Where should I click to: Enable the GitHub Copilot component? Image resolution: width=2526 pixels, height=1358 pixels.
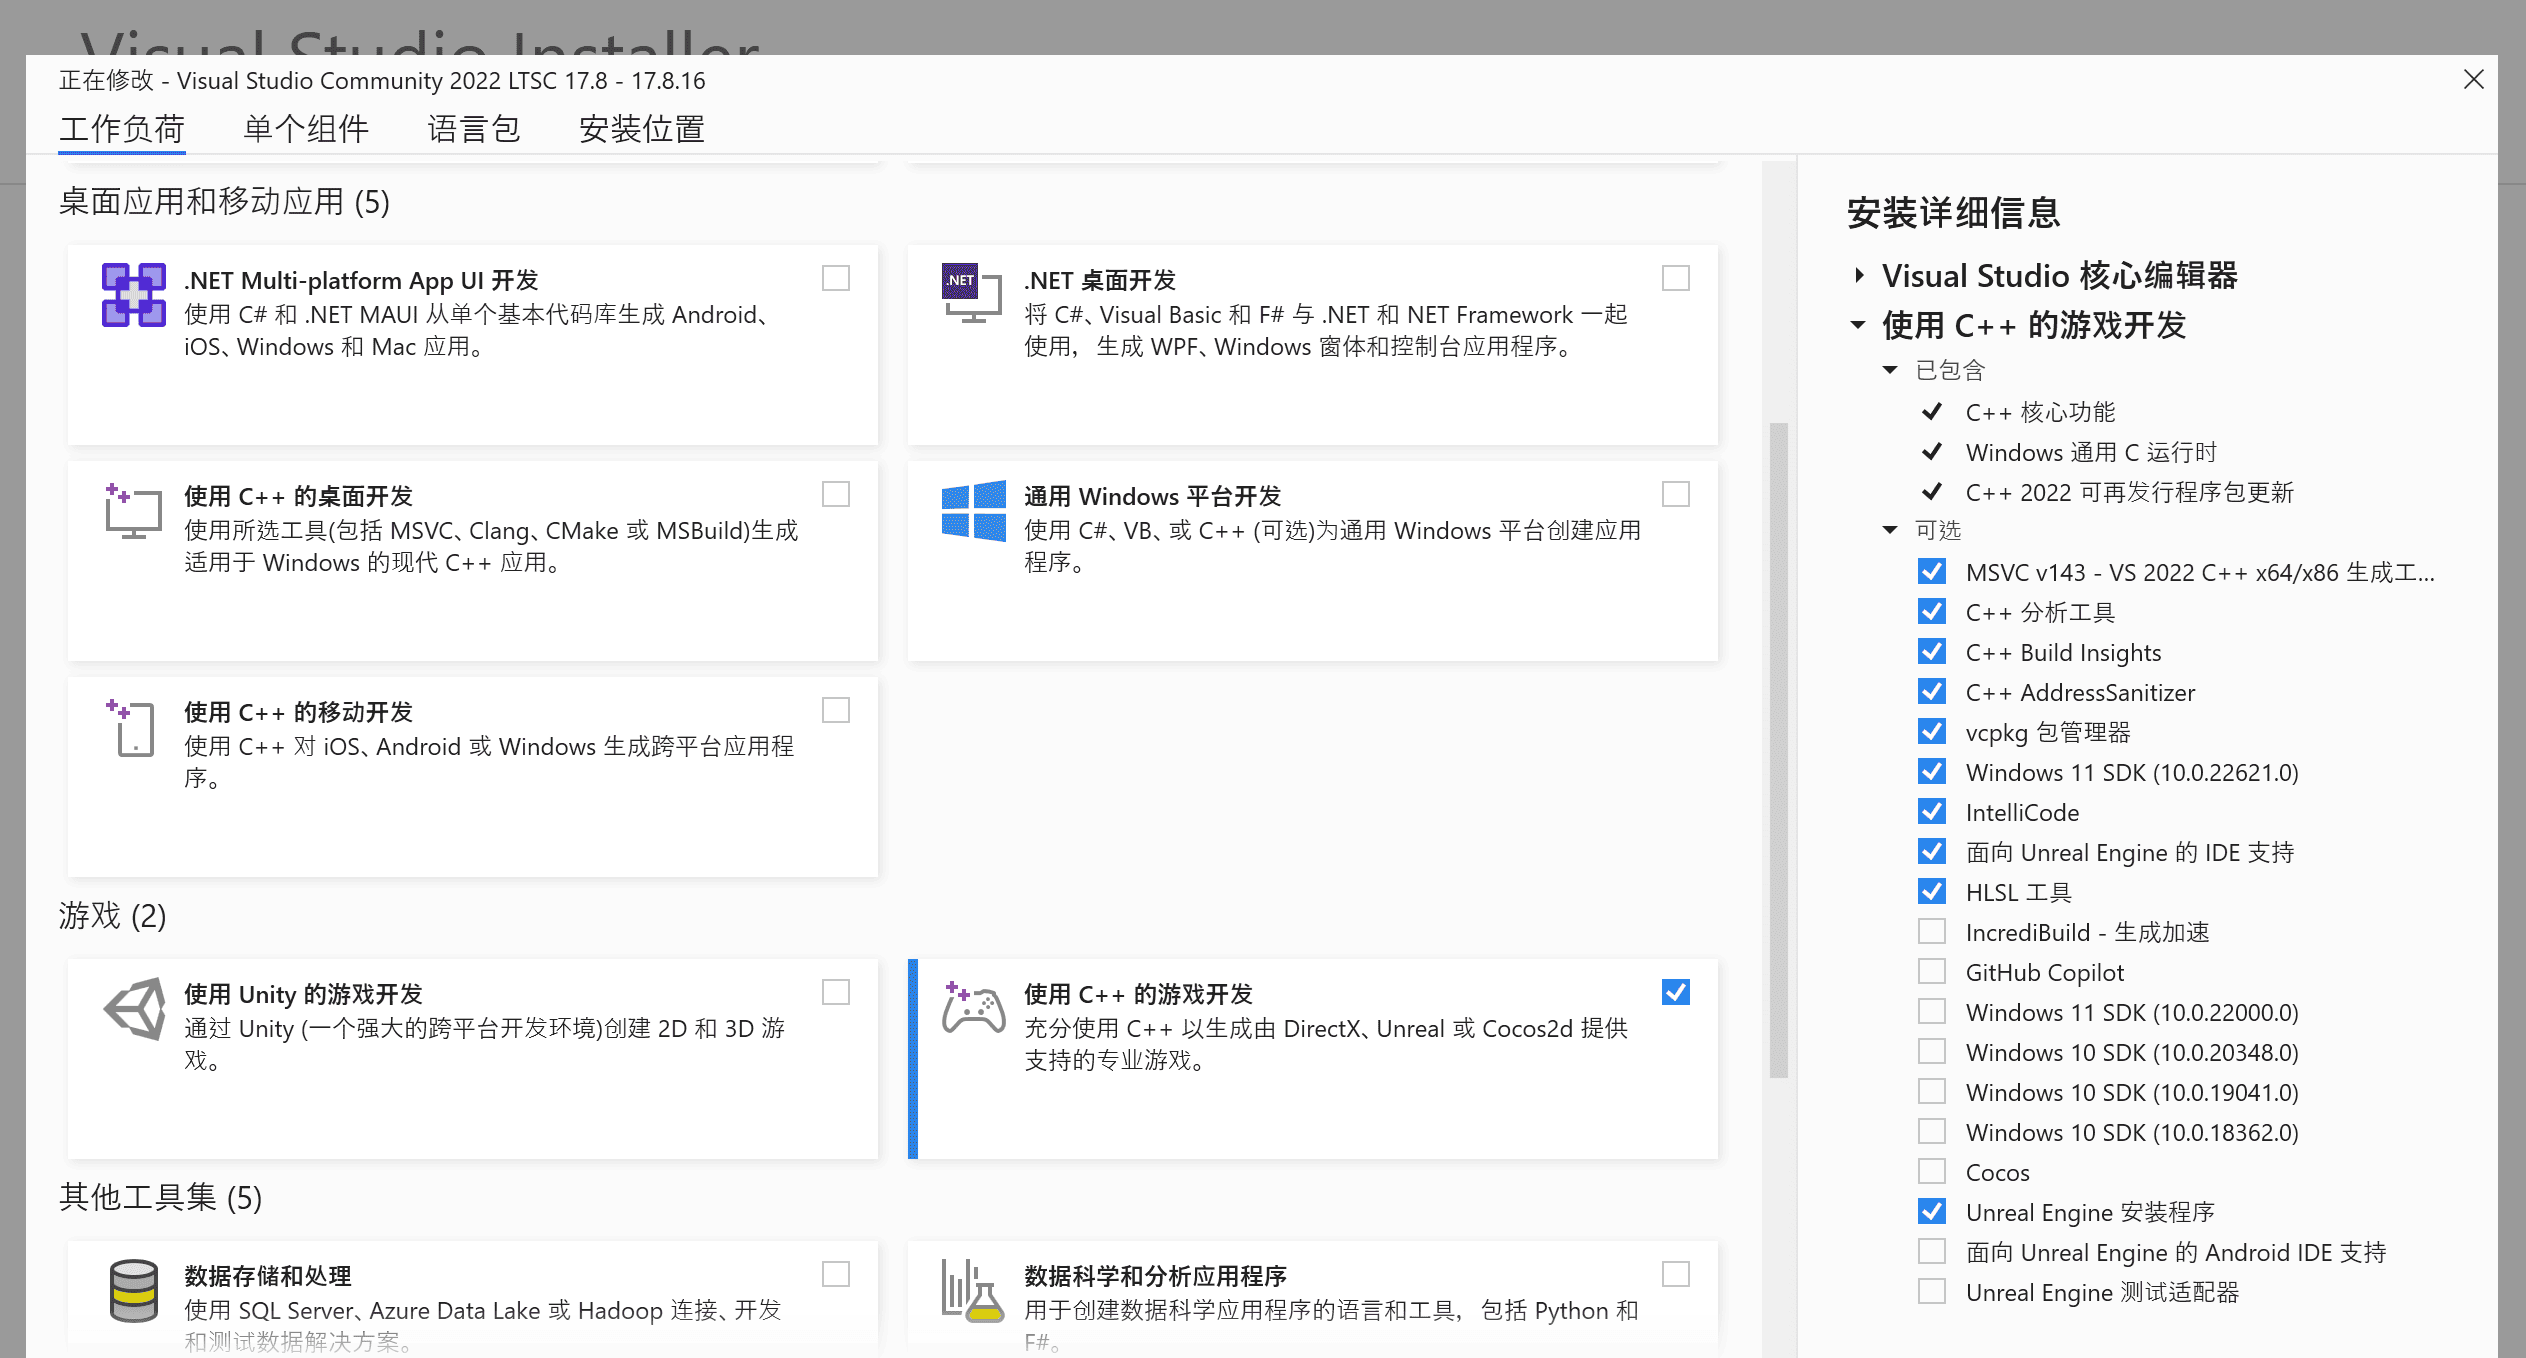point(1932,971)
